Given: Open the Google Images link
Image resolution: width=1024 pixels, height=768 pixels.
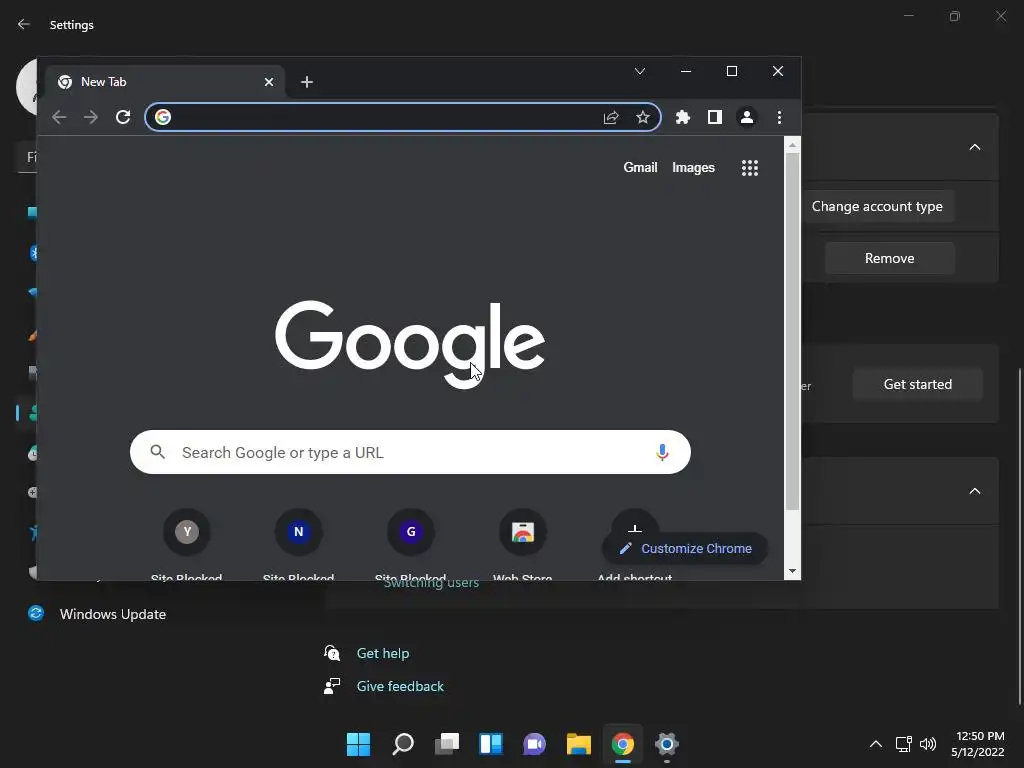Looking at the screenshot, I should 693,167.
